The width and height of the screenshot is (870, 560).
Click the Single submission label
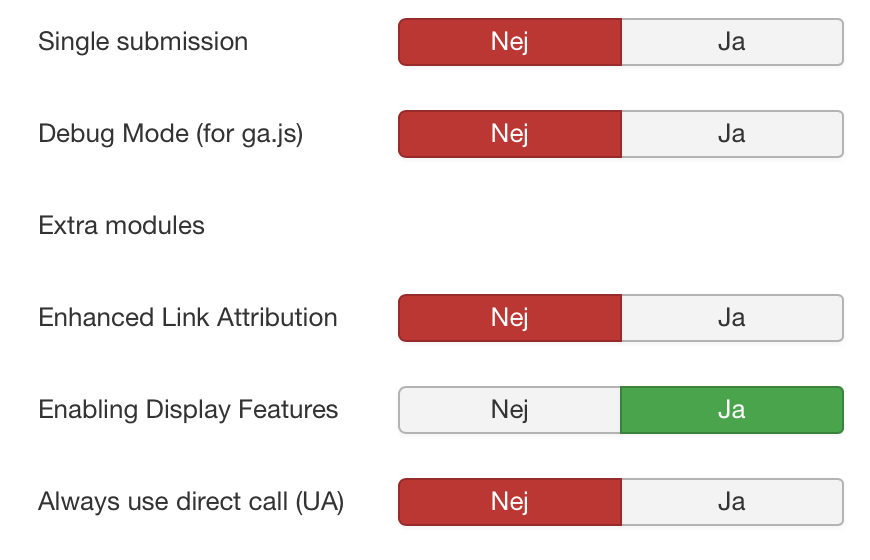(x=143, y=42)
